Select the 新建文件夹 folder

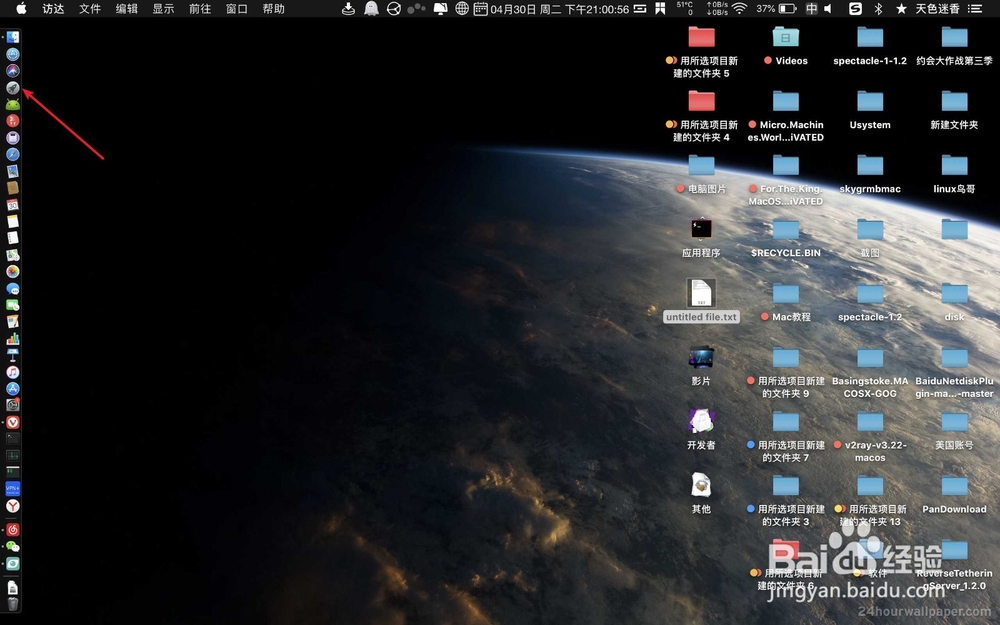(x=954, y=110)
